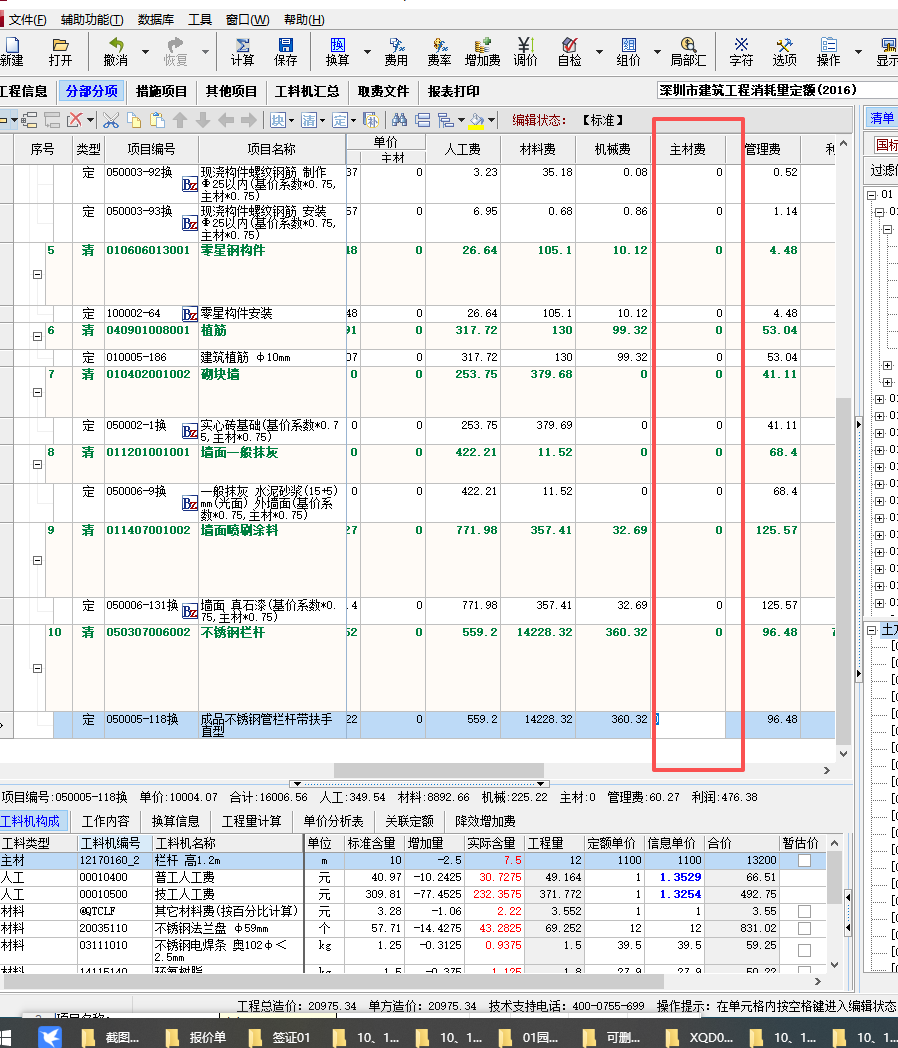Switch to the 措施项目 tab
This screenshot has height=1048, width=898.
click(162, 92)
